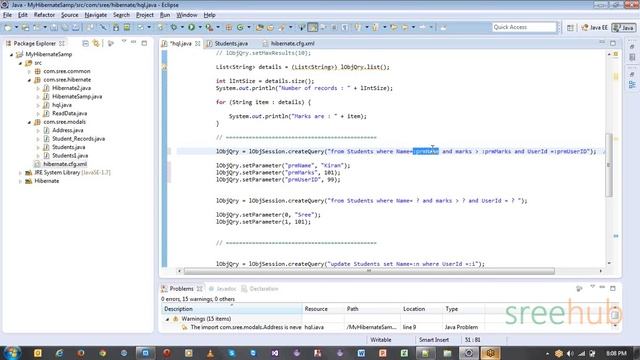Click the New file toolbar icon
This screenshot has height=360, width=640.
pyautogui.click(x=8, y=27)
